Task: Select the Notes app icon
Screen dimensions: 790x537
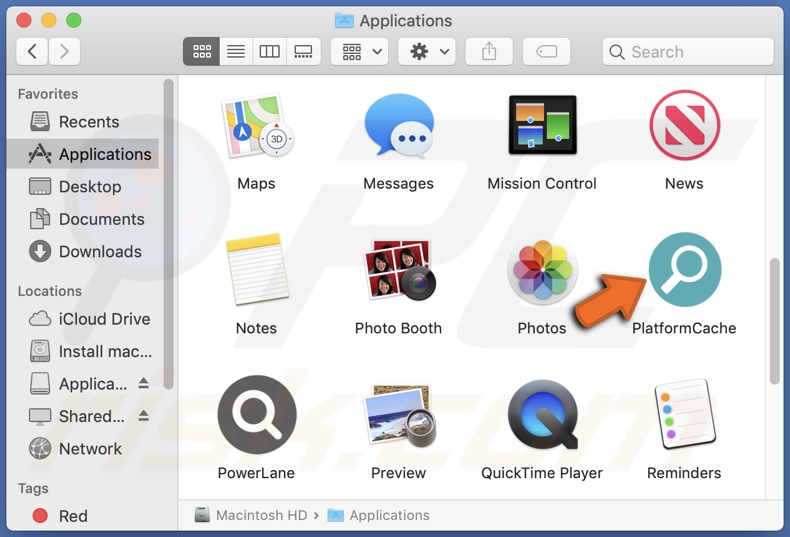Action: tap(257, 269)
